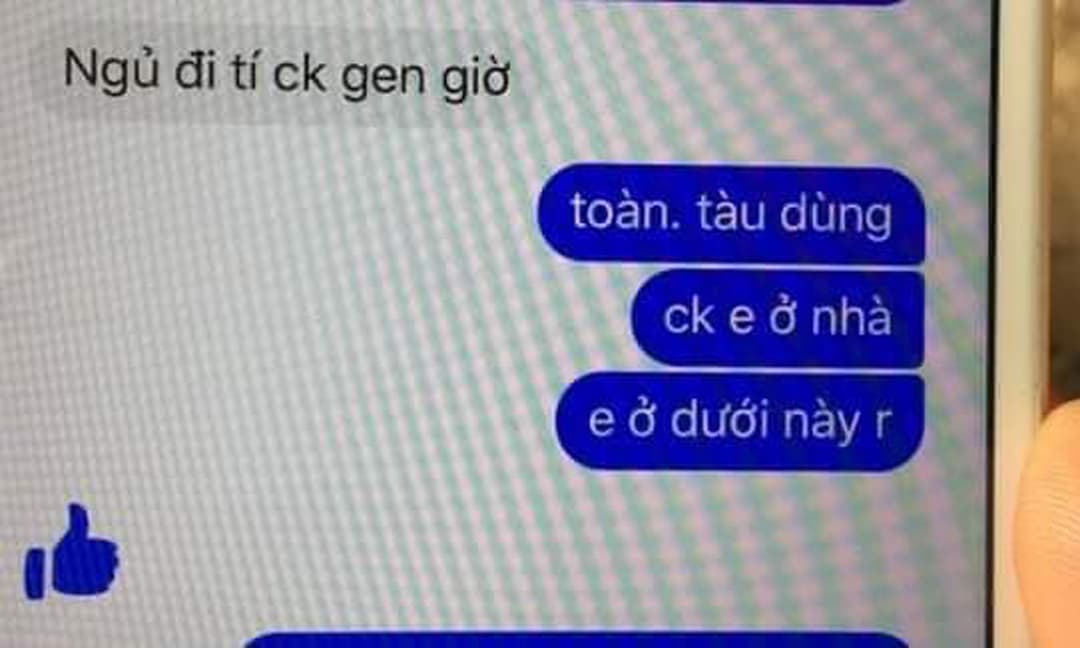Image resolution: width=1080 pixels, height=648 pixels.
Task: Click the word "tàu" in the sent bubble
Action: (x=731, y=211)
